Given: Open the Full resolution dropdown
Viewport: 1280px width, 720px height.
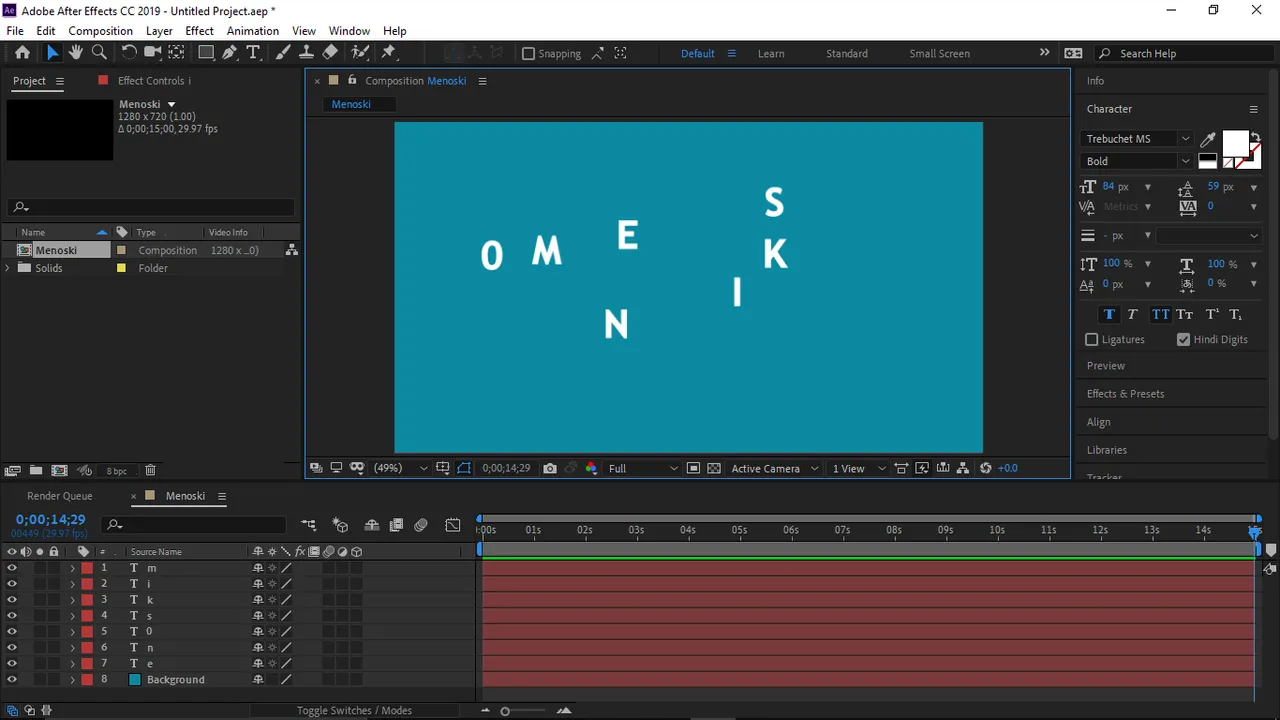Looking at the screenshot, I should click(643, 468).
